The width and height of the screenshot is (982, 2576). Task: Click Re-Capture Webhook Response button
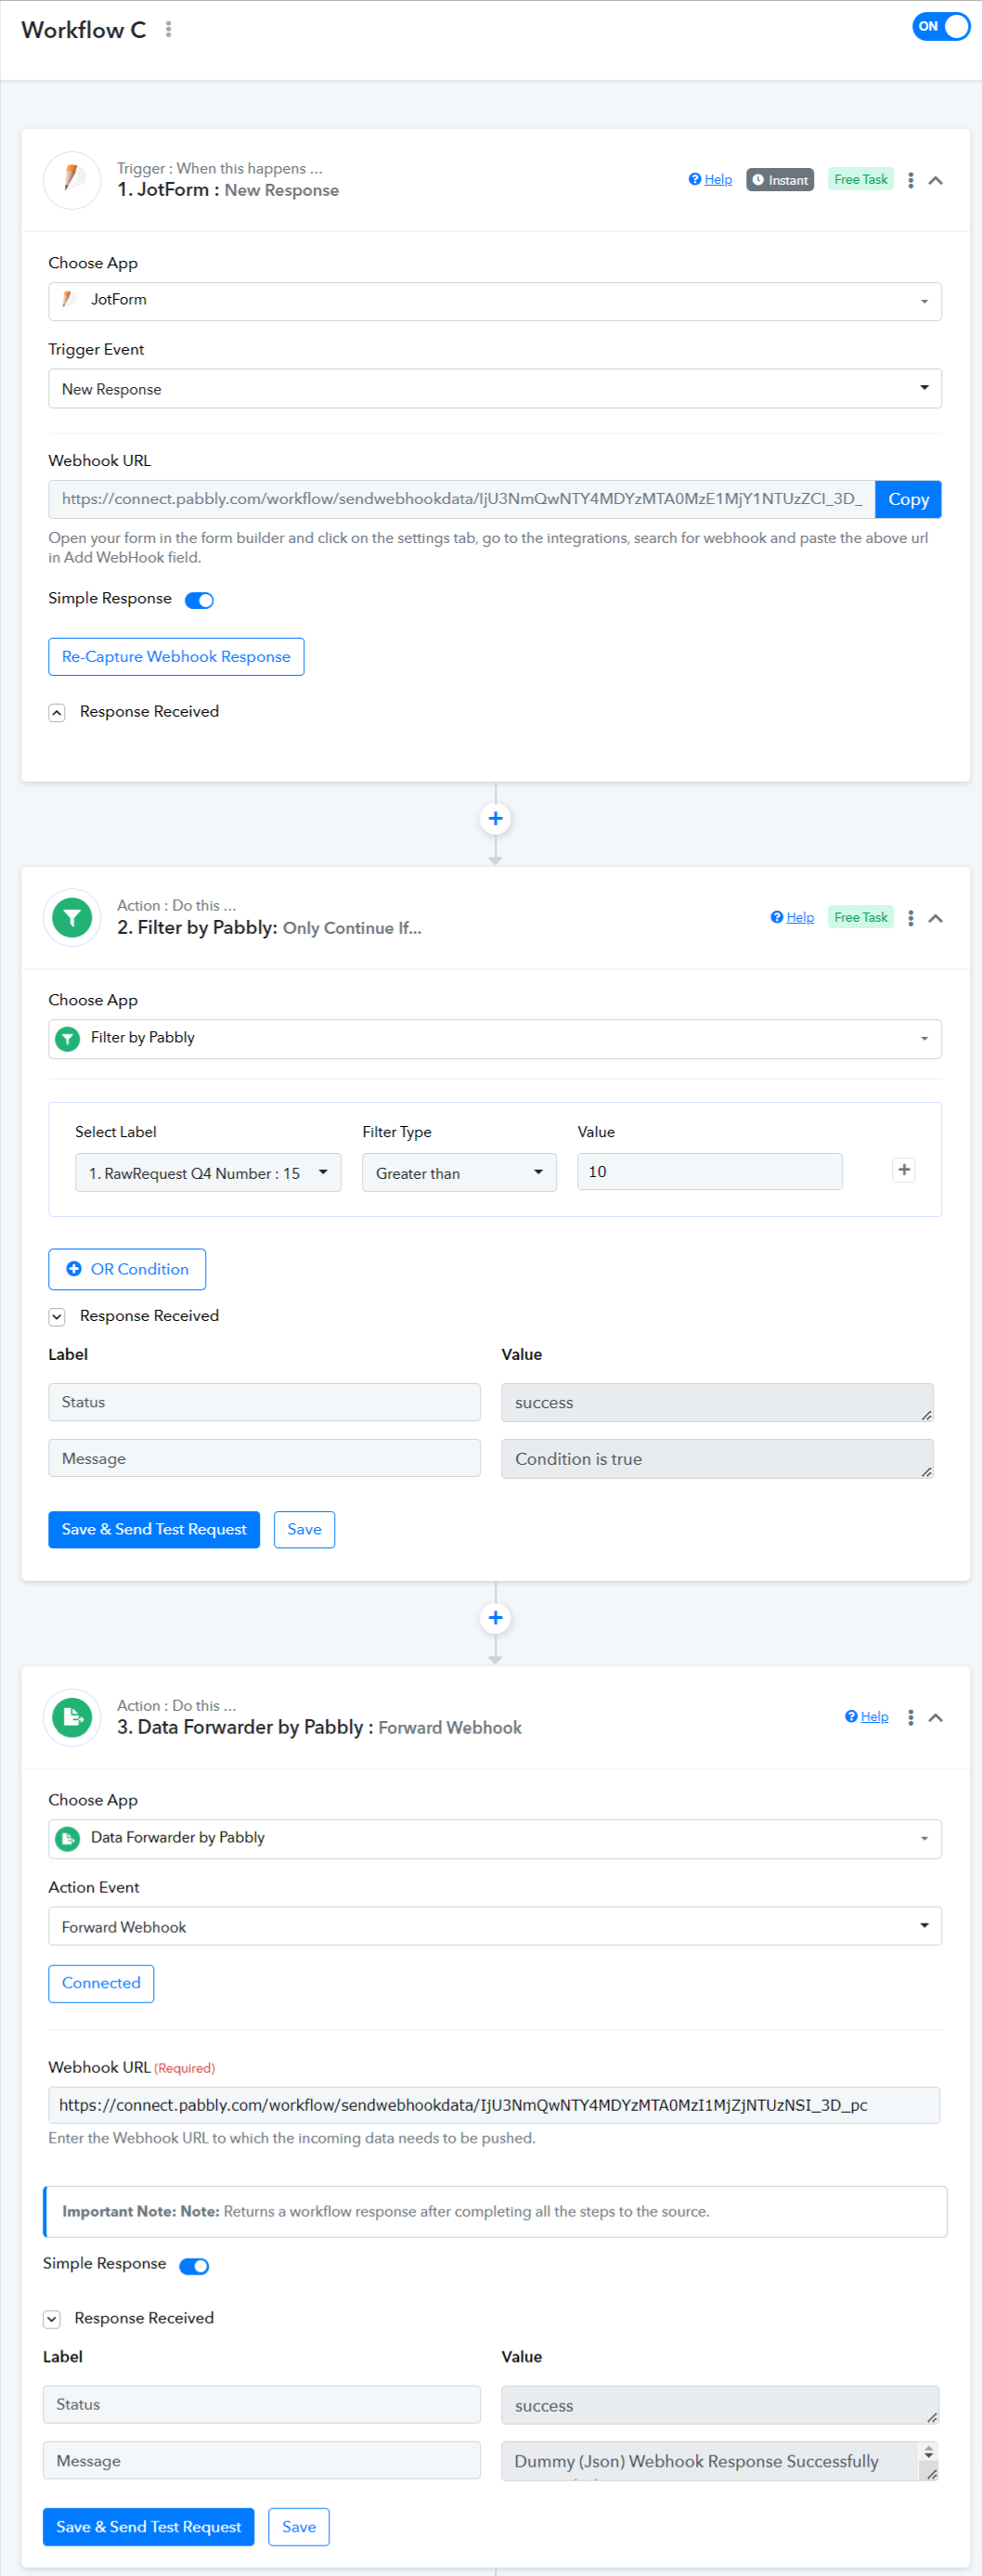(176, 657)
